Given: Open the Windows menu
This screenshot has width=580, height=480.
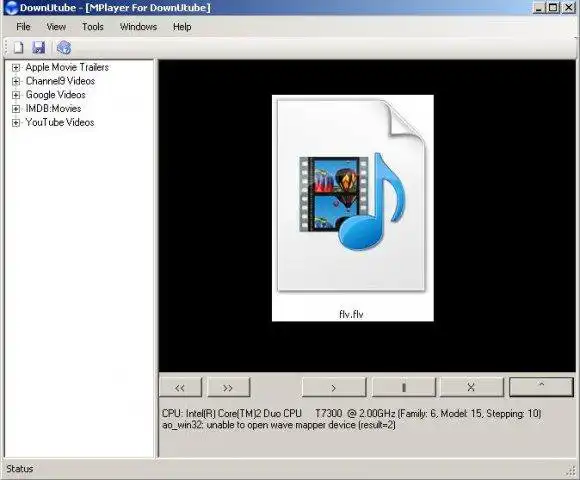Looking at the screenshot, I should coord(138,27).
